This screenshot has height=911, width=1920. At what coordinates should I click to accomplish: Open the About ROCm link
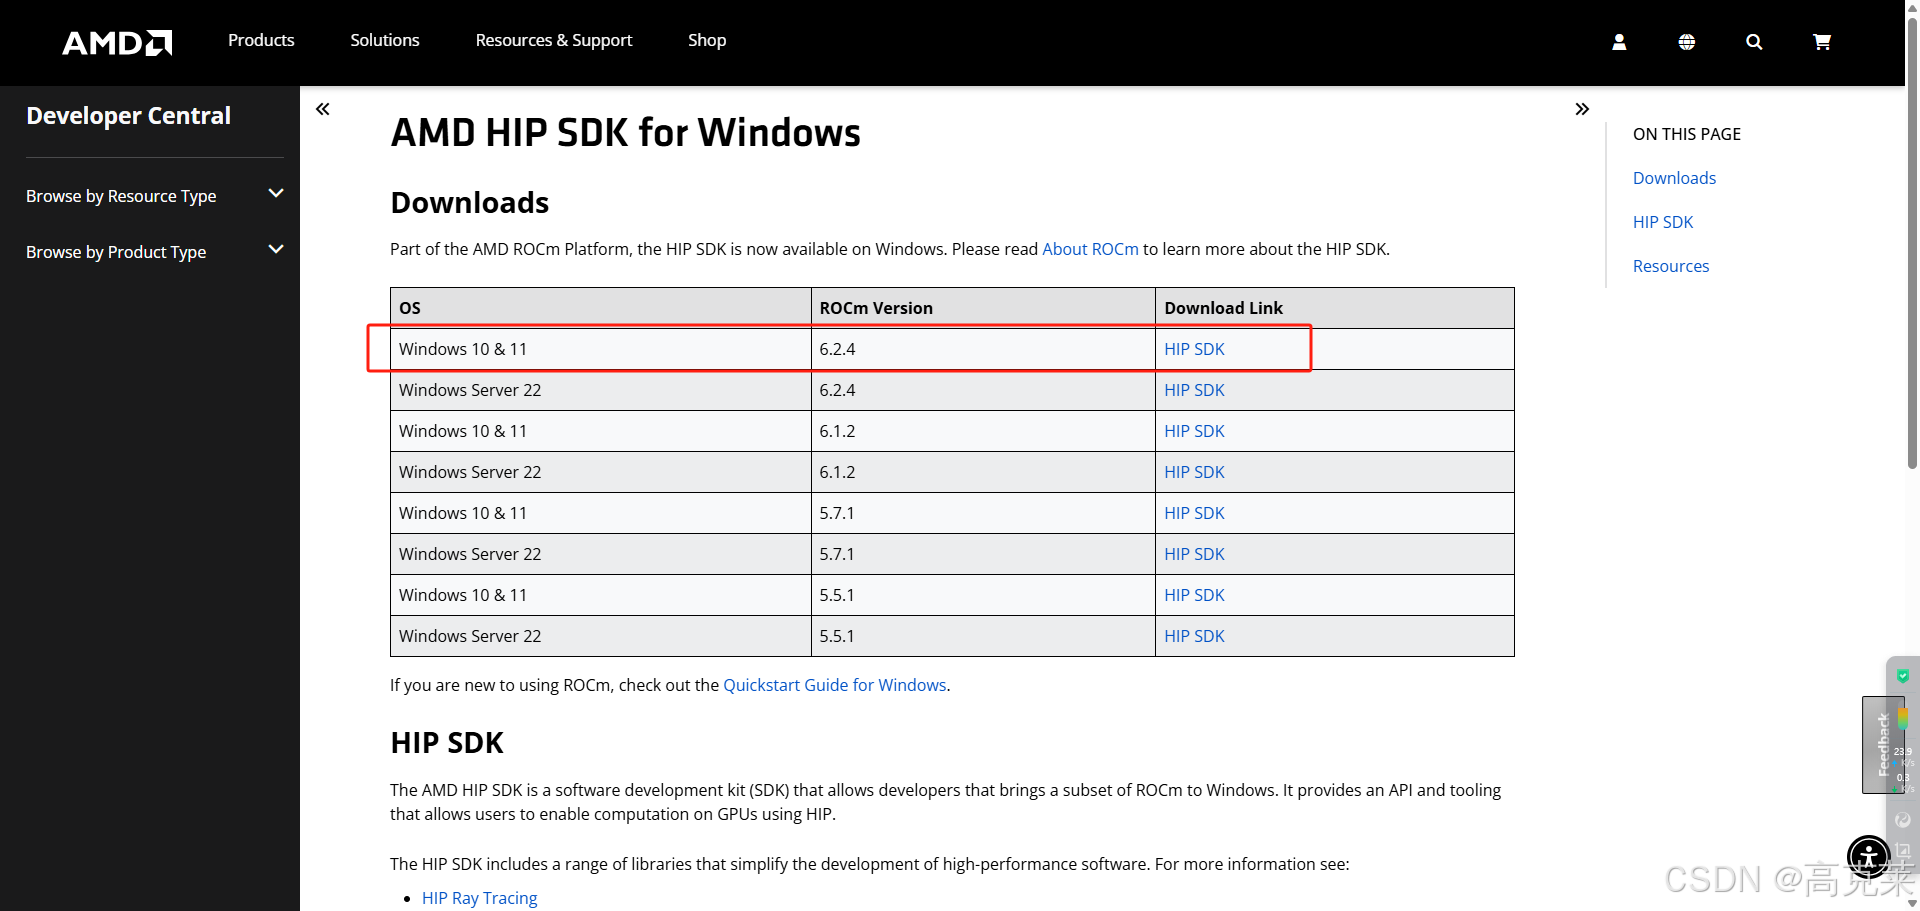tap(1090, 249)
